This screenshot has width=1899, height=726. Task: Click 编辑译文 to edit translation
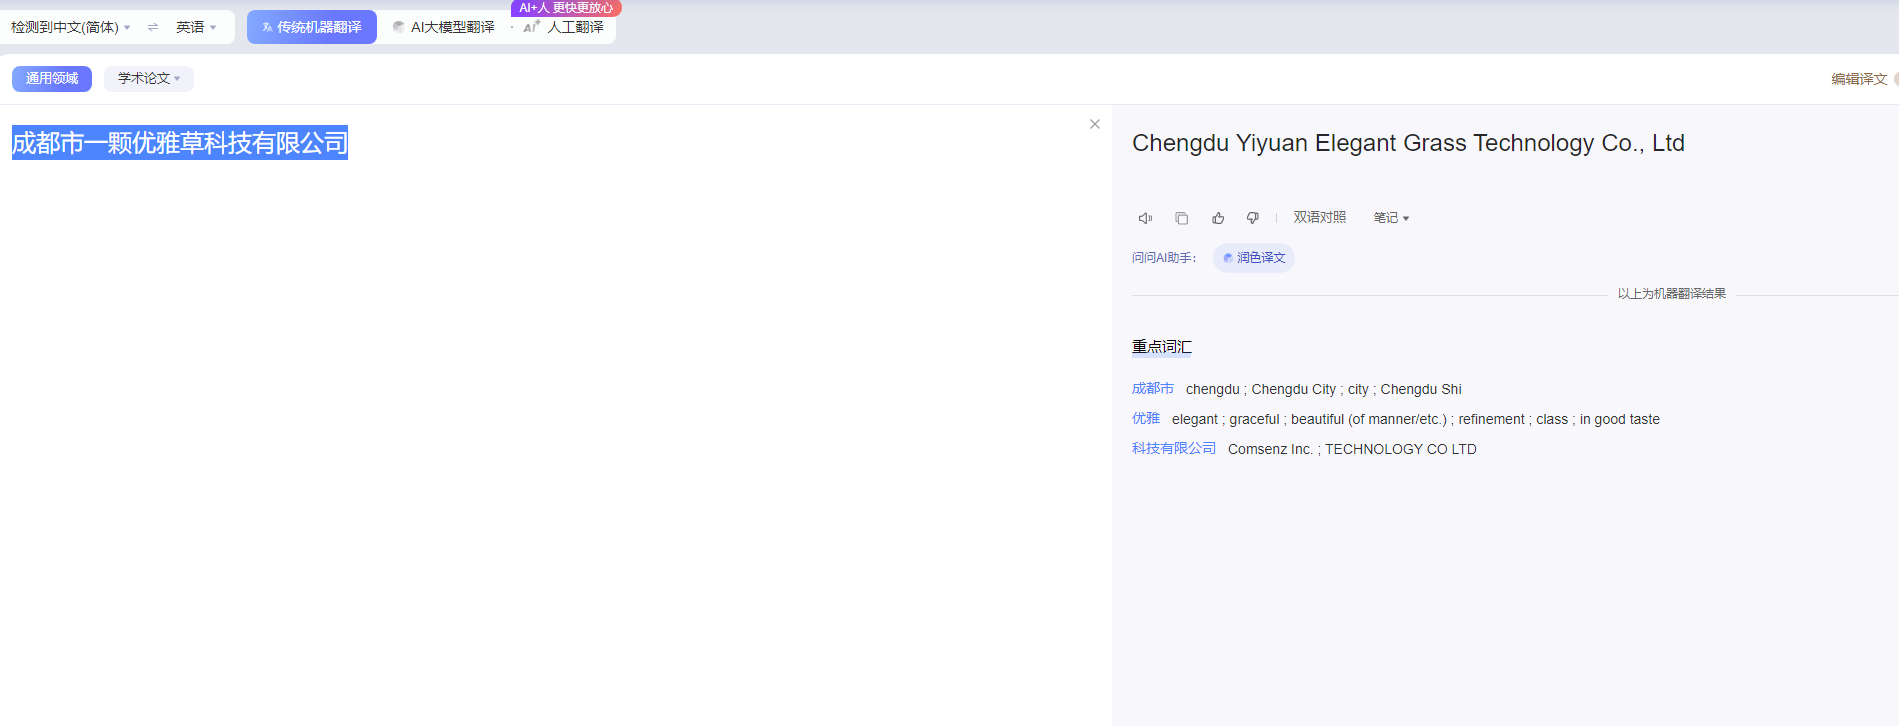coord(1859,79)
